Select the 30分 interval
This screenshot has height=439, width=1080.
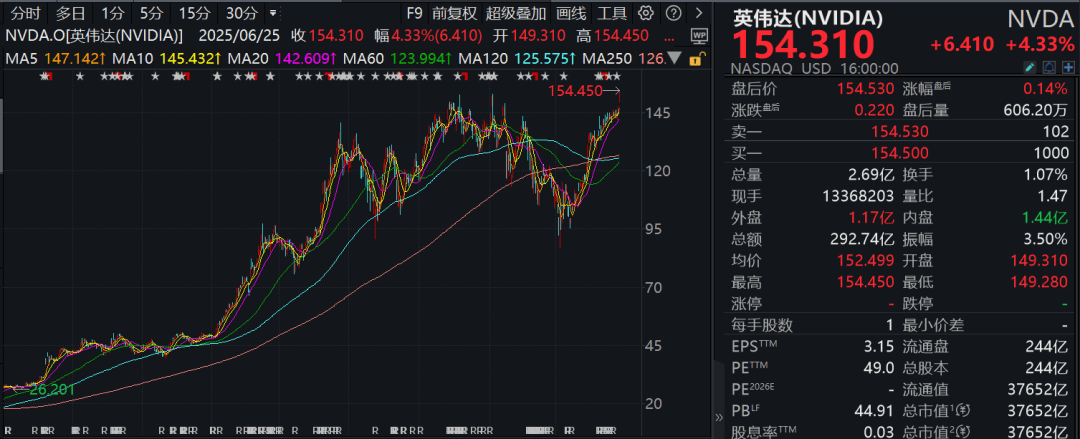[x=242, y=13]
